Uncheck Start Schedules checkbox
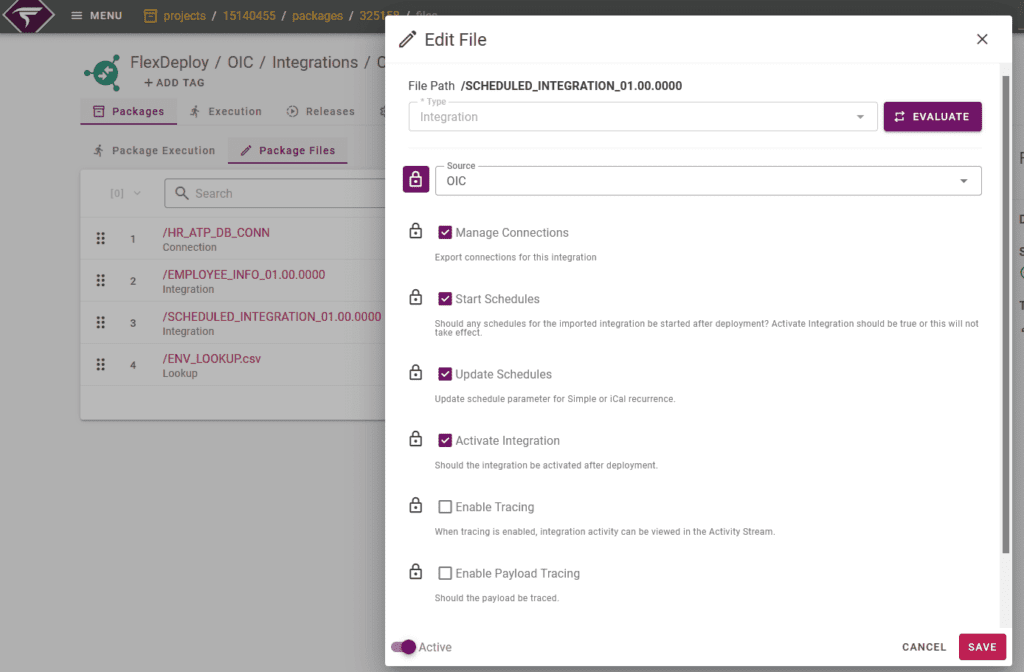Viewport: 1024px width, 672px height. pos(445,298)
